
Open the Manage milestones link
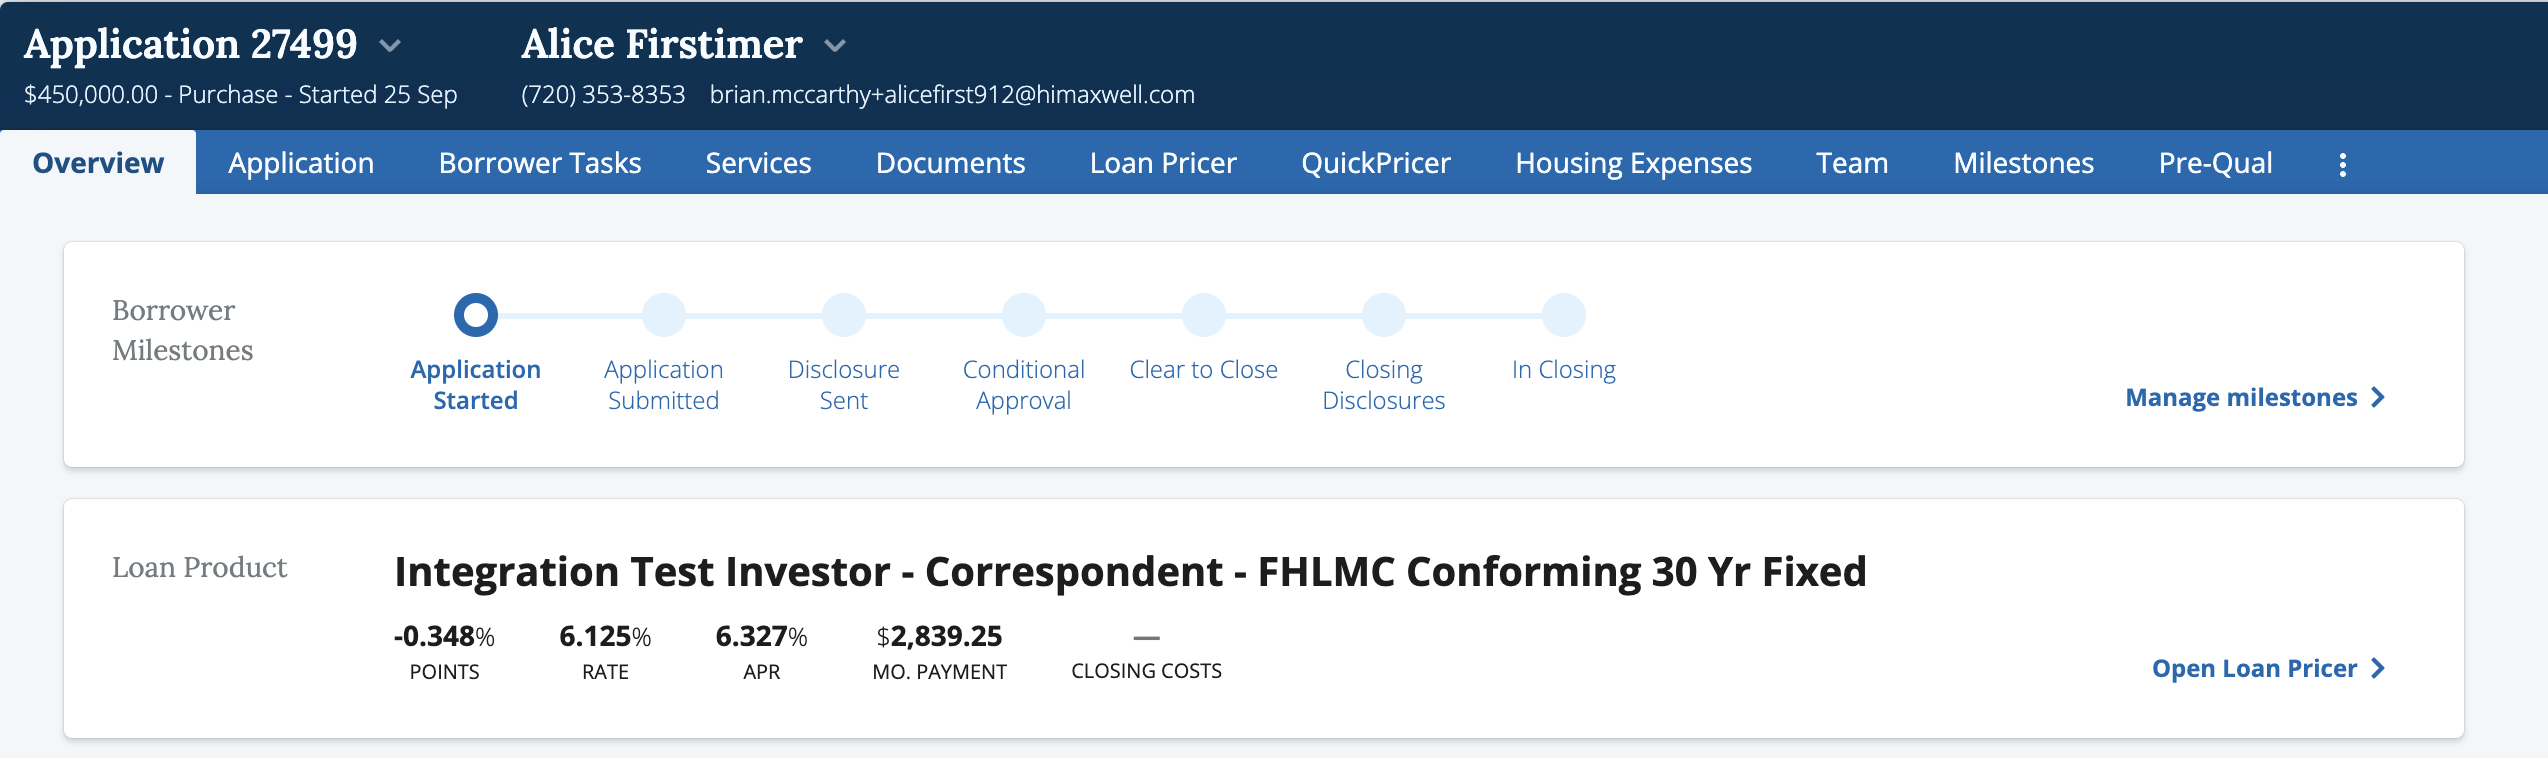pos(2254,398)
